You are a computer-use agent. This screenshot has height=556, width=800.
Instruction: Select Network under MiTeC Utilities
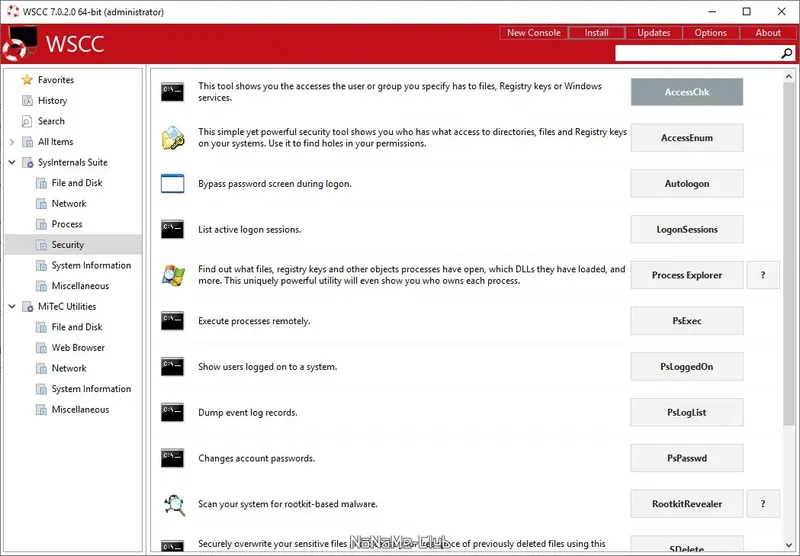69,368
